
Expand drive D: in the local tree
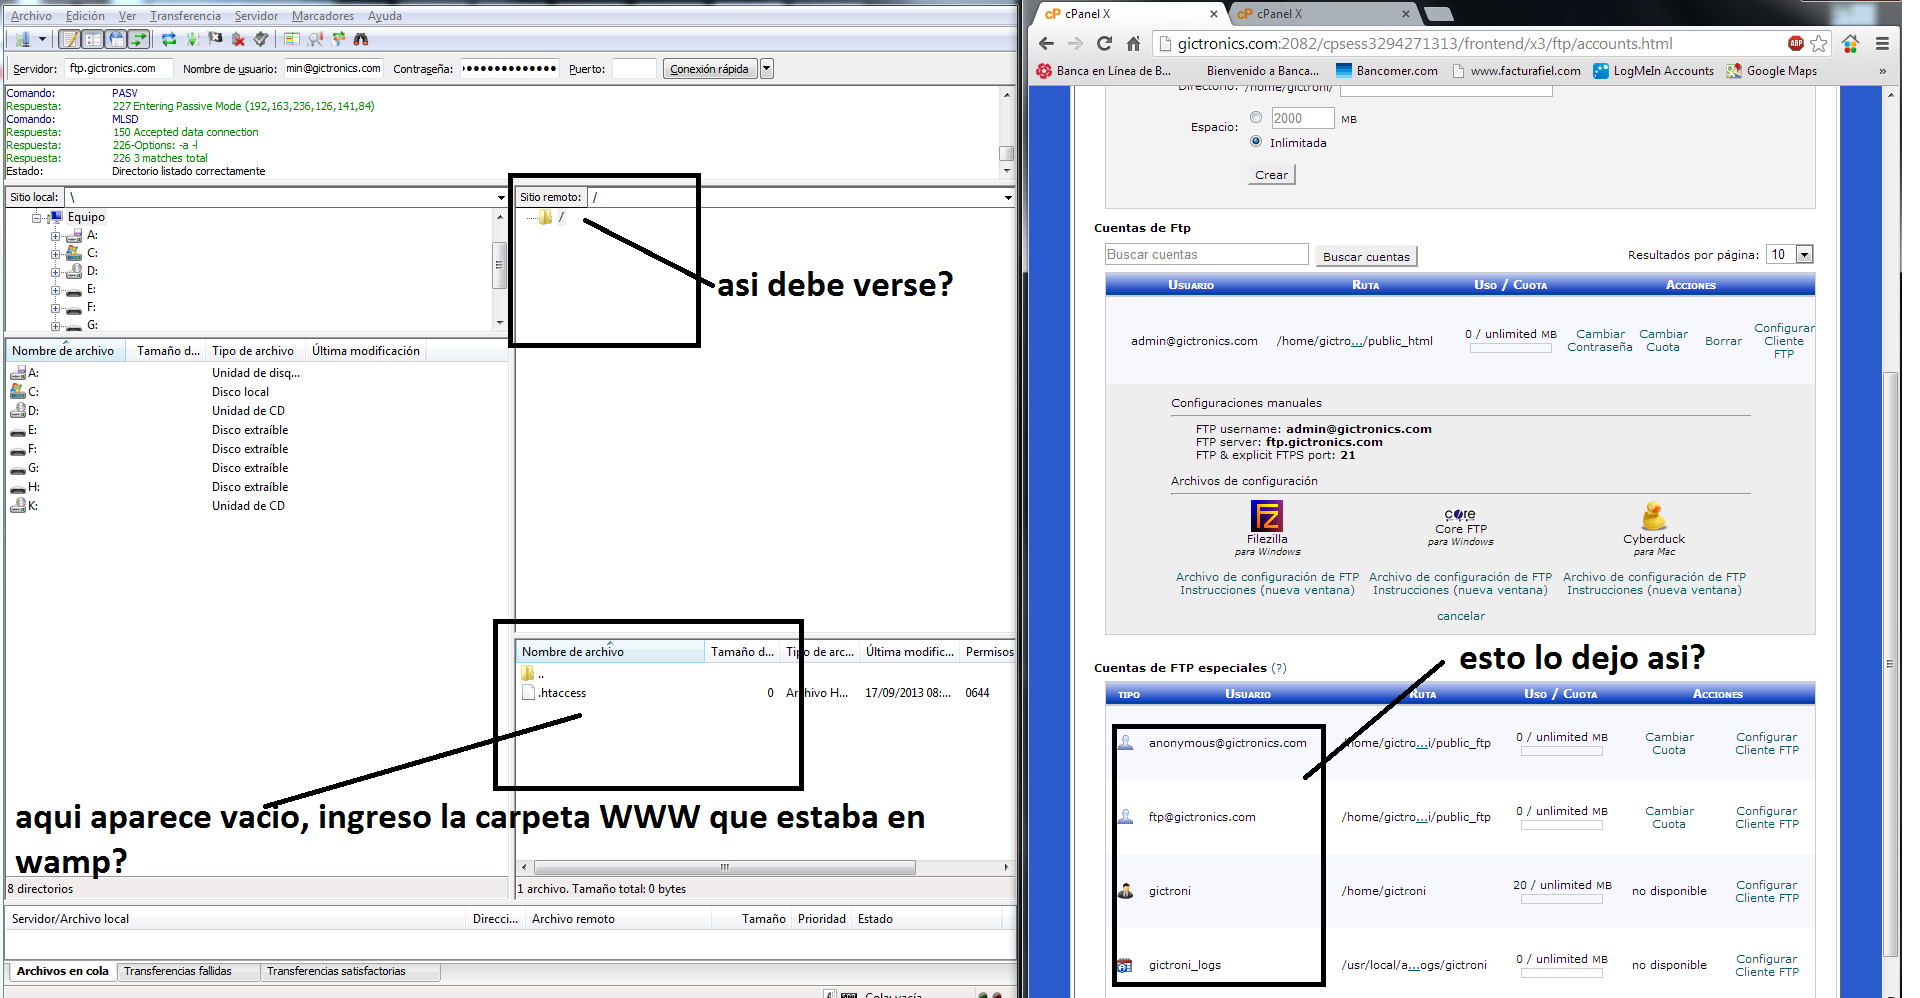(x=56, y=272)
